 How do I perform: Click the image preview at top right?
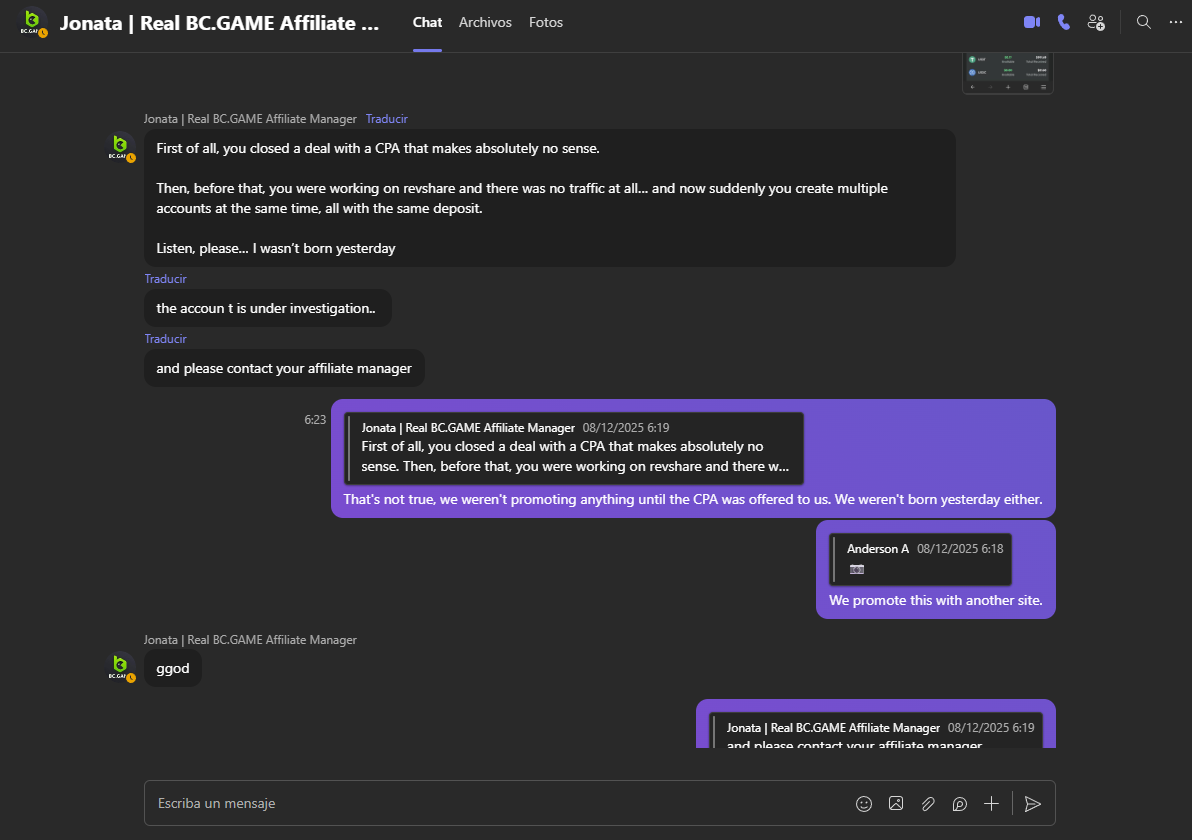click(1007, 72)
